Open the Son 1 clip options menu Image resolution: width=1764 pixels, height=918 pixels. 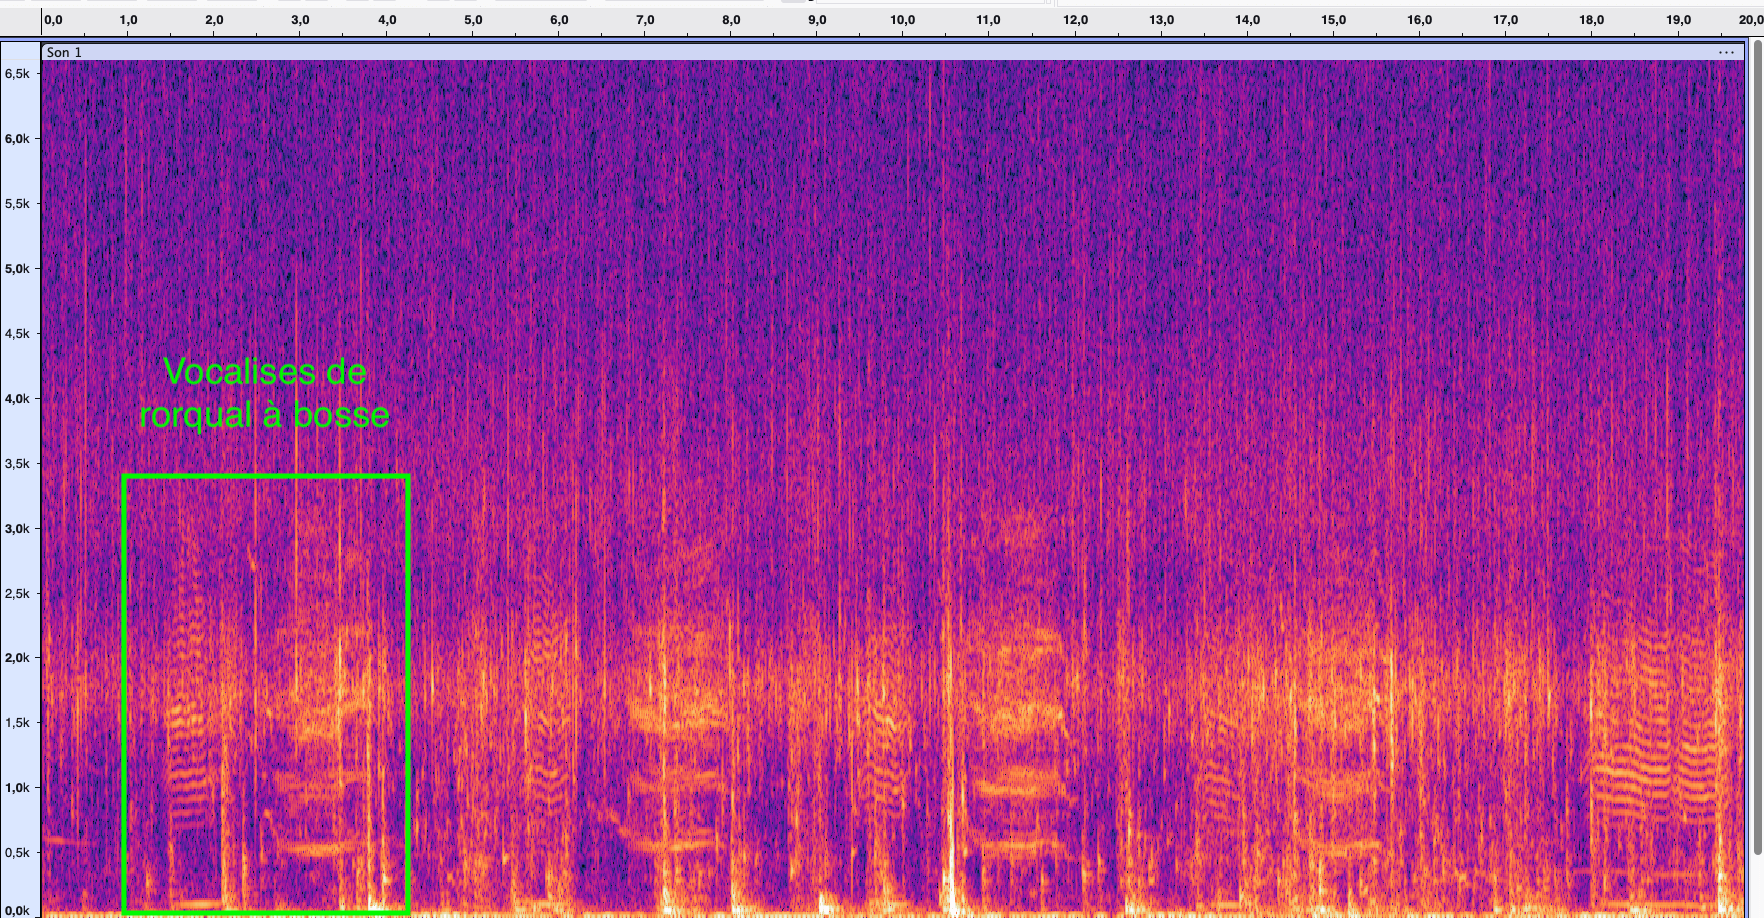pos(1726,52)
